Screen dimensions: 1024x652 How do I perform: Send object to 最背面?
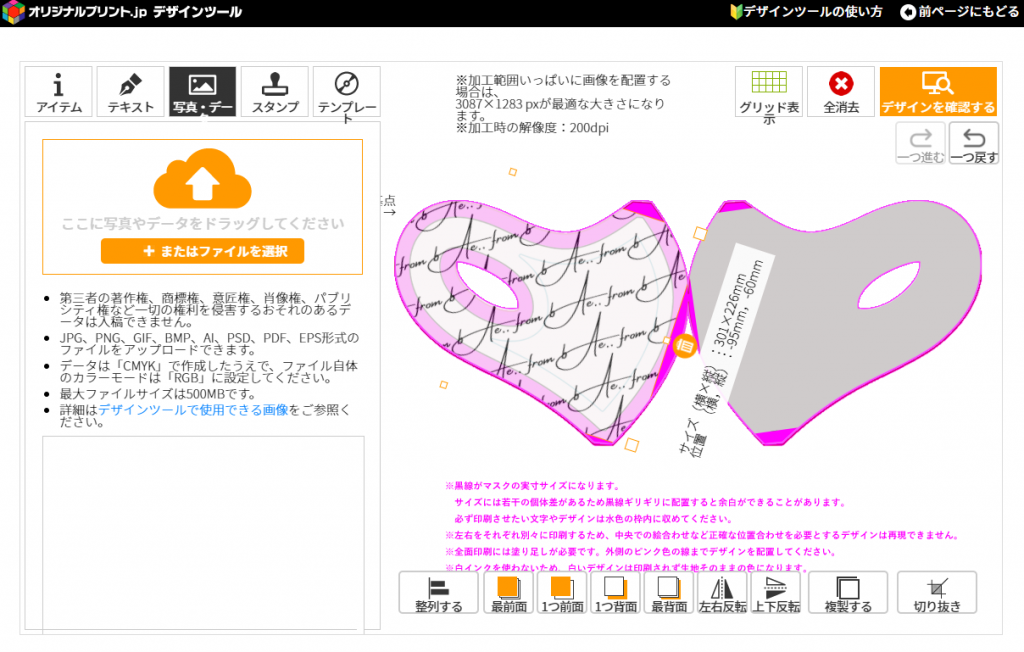pos(669,593)
